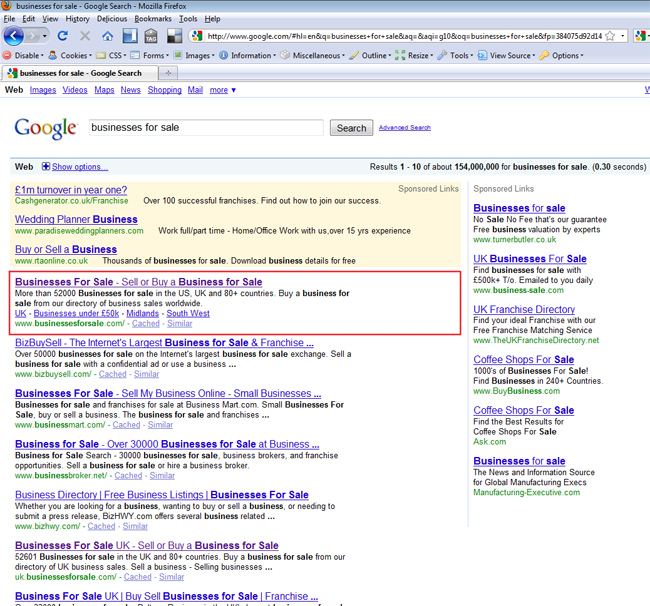Open the Outline developer toolbar menu
Screen dimensions: 650x606
370,55
